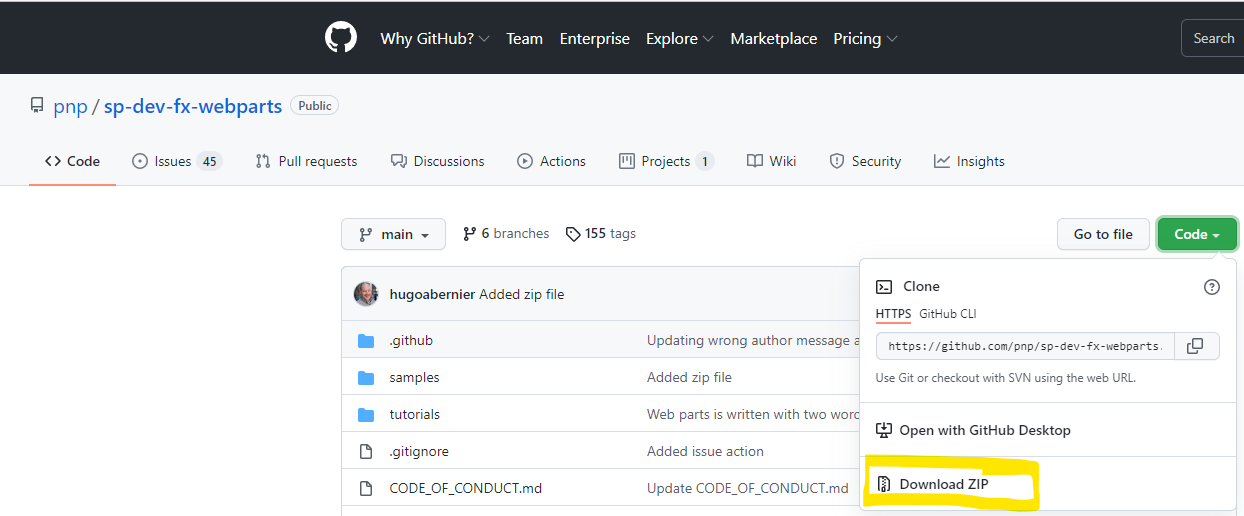
Task: Switch to the Code tab
Action: [x=72, y=161]
